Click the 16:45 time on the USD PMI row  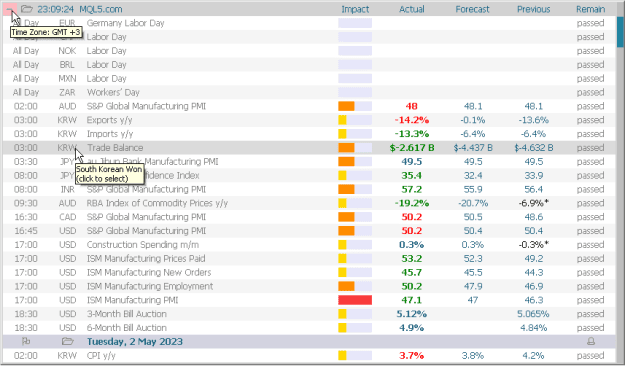[x=26, y=231]
